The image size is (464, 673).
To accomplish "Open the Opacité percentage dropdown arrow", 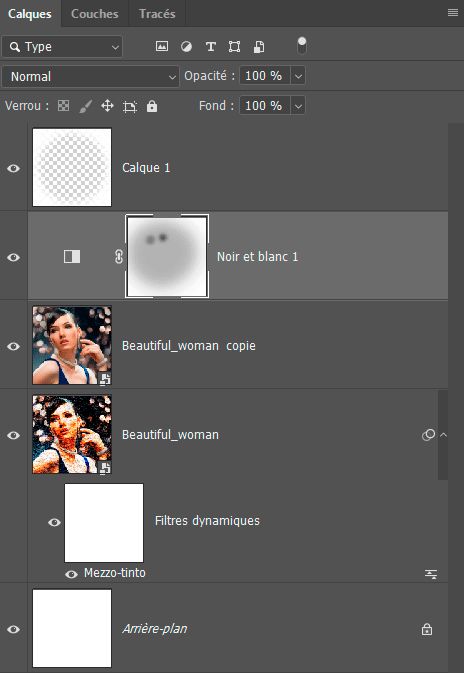I will 298,76.
